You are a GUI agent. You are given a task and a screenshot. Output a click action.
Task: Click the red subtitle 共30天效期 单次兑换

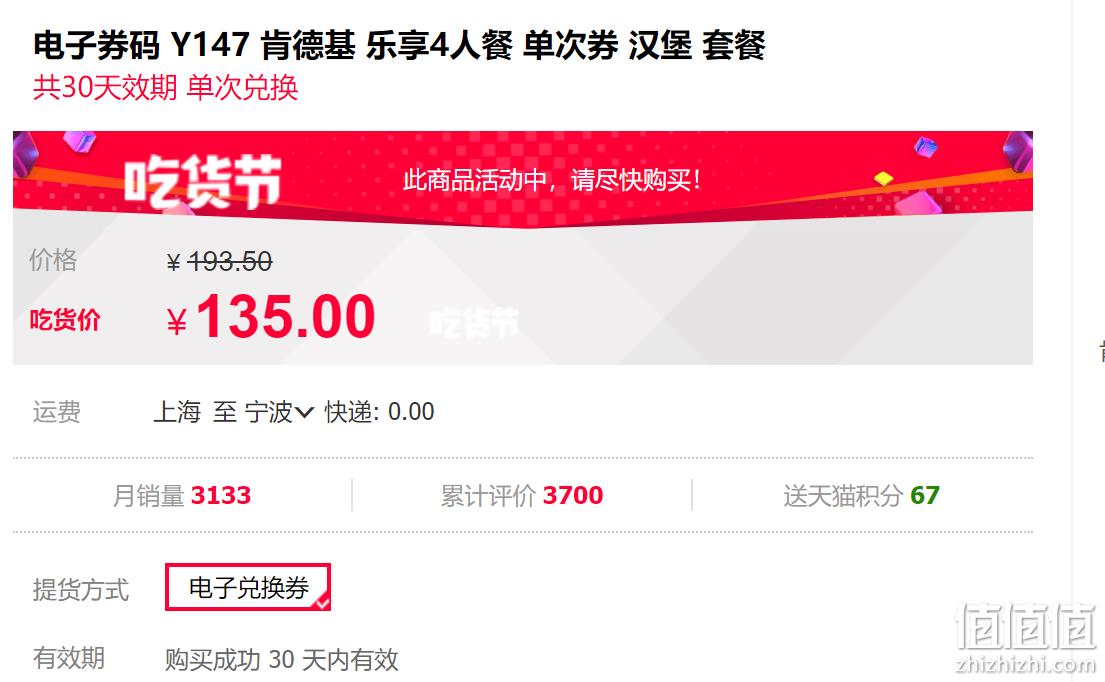tap(166, 88)
